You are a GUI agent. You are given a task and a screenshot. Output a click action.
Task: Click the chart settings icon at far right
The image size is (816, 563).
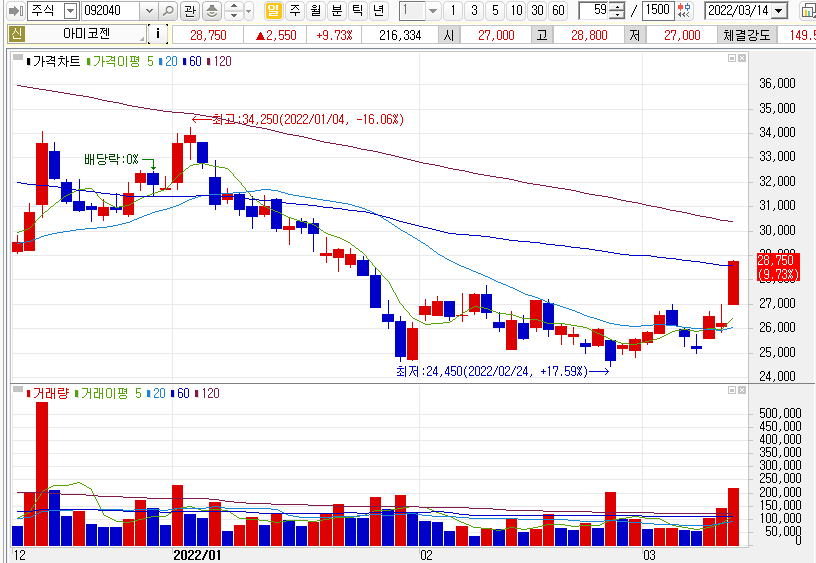pos(808,11)
